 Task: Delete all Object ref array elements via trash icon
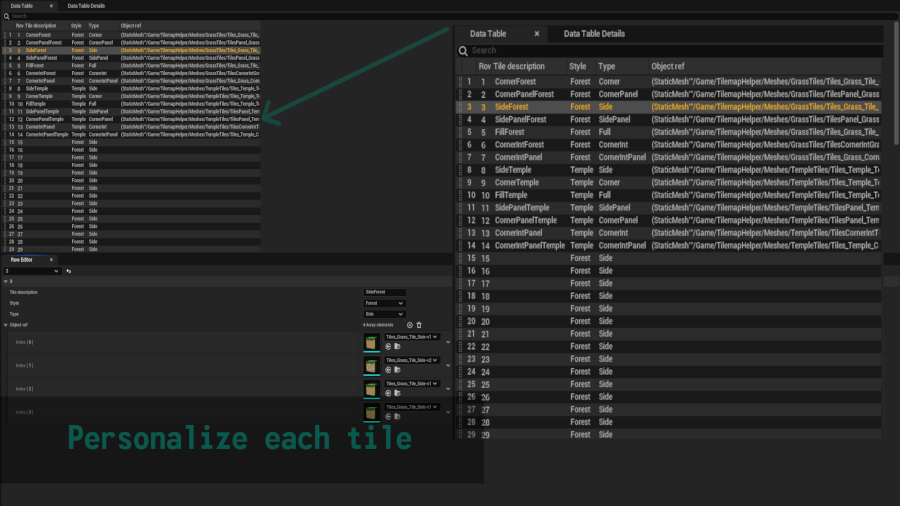(419, 325)
